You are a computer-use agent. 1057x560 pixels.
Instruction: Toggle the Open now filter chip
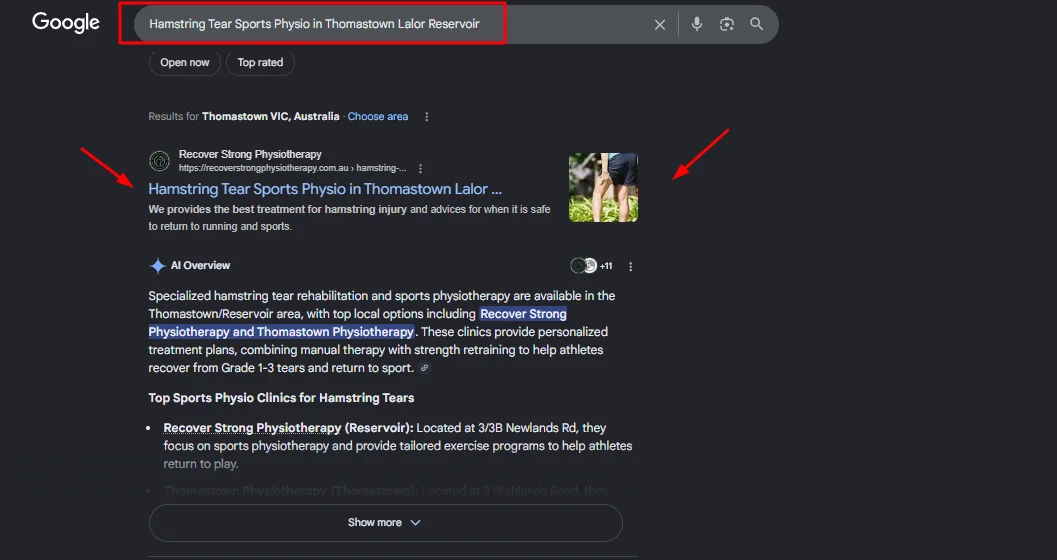coord(185,63)
